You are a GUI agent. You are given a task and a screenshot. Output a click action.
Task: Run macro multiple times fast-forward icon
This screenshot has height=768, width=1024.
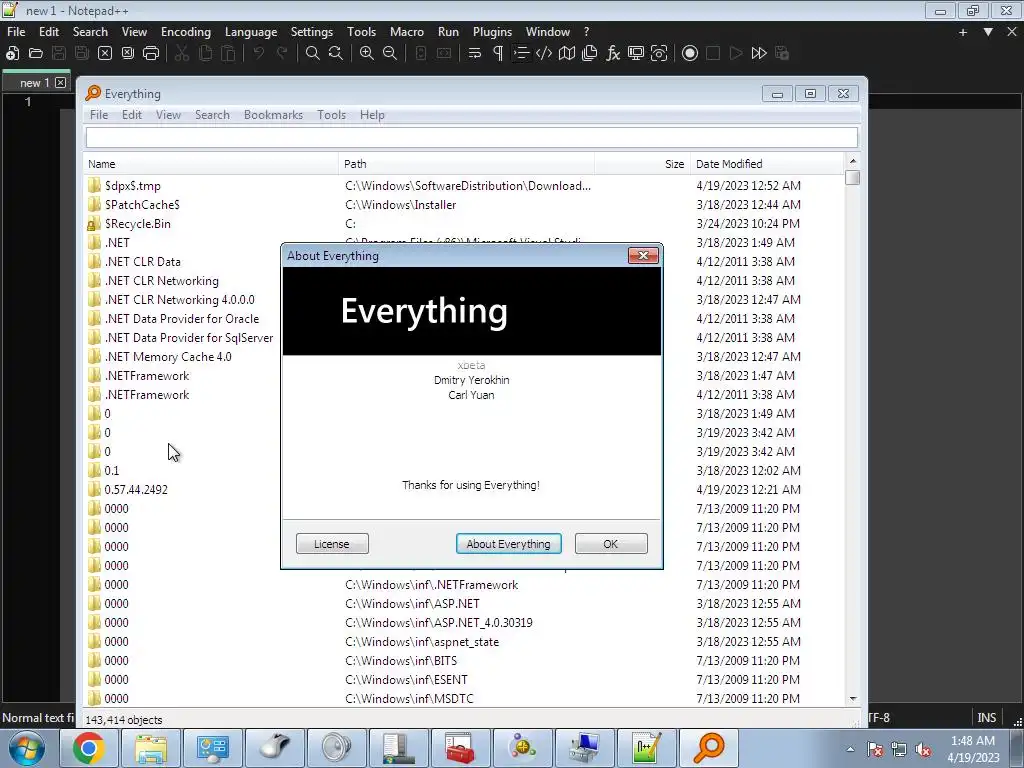759,54
